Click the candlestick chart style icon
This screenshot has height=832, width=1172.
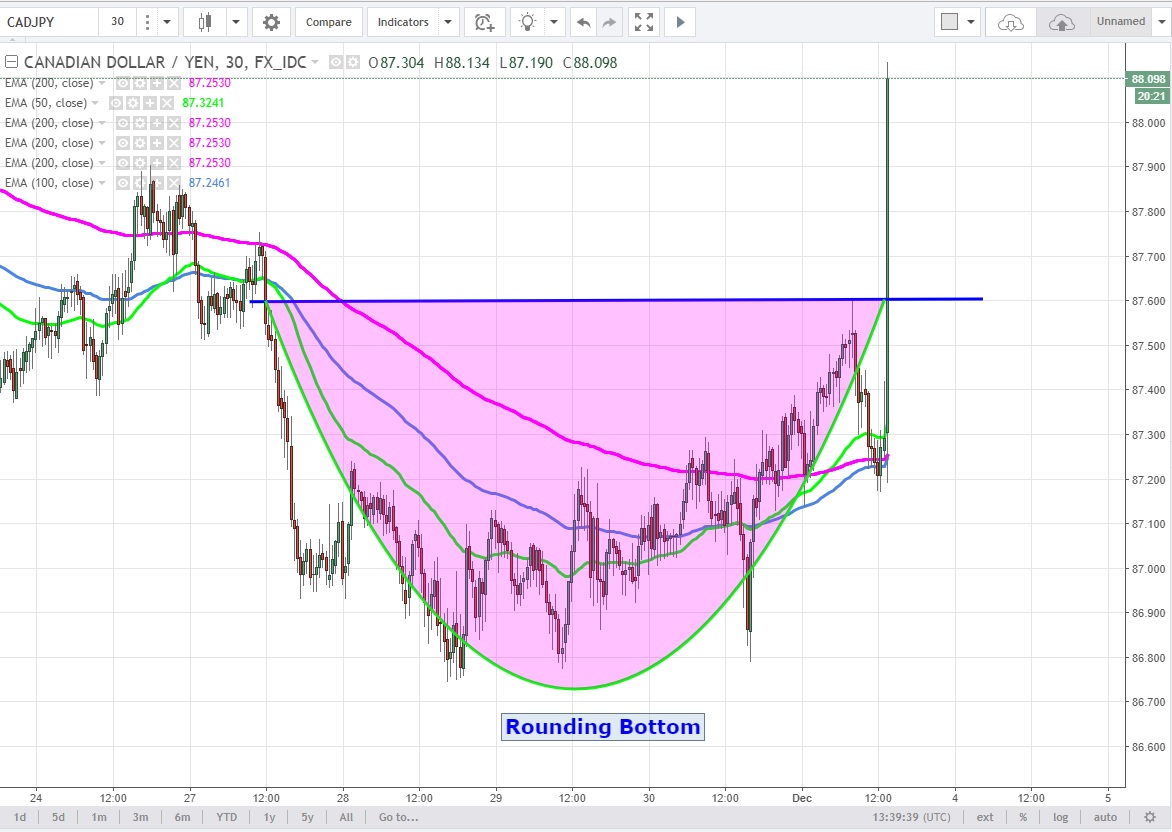206,22
